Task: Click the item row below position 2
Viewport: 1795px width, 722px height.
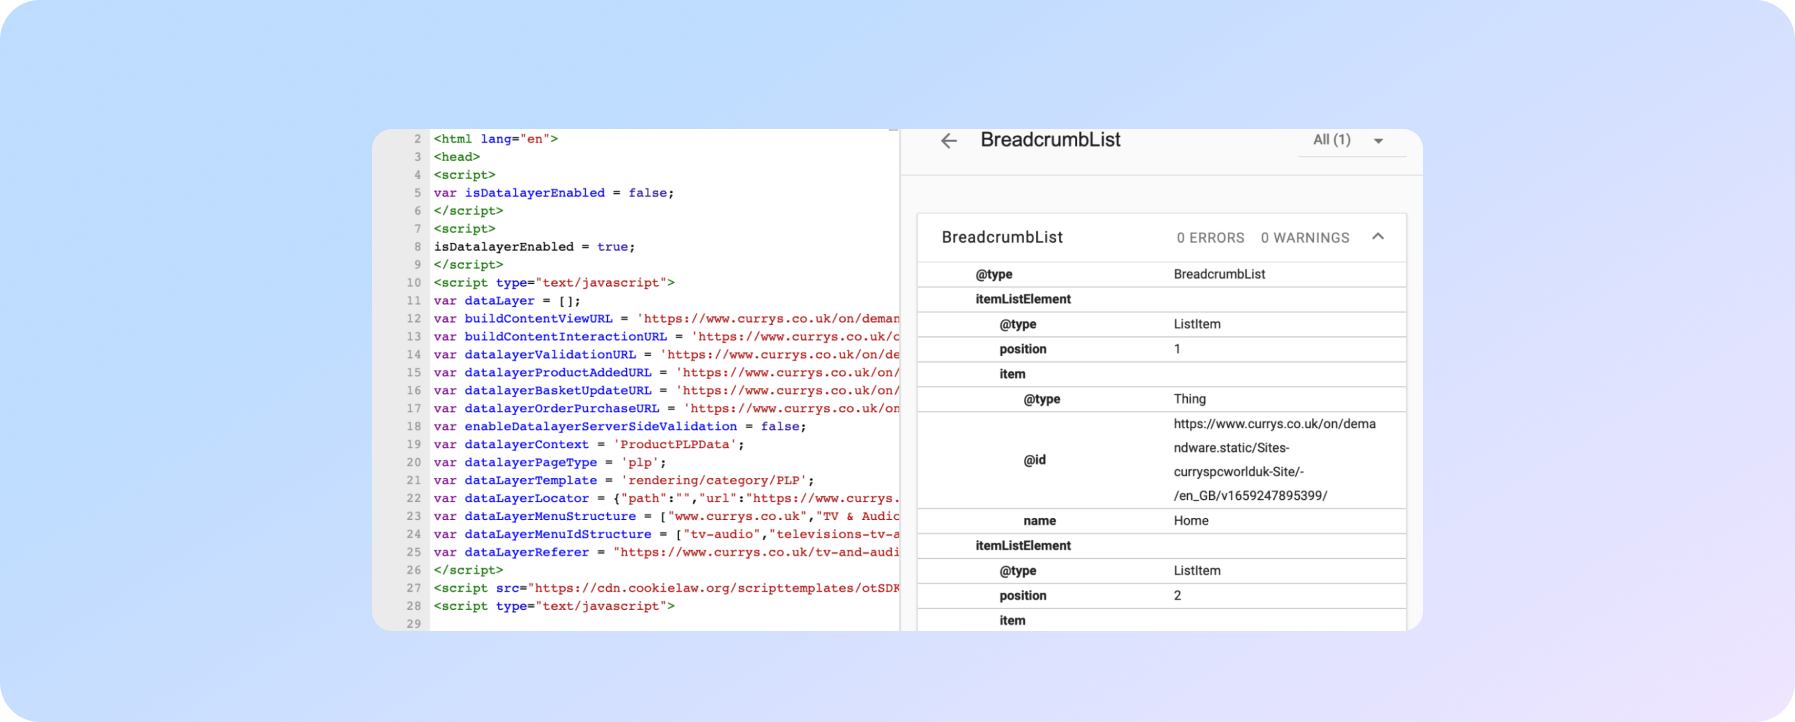Action: pyautogui.click(x=1012, y=621)
